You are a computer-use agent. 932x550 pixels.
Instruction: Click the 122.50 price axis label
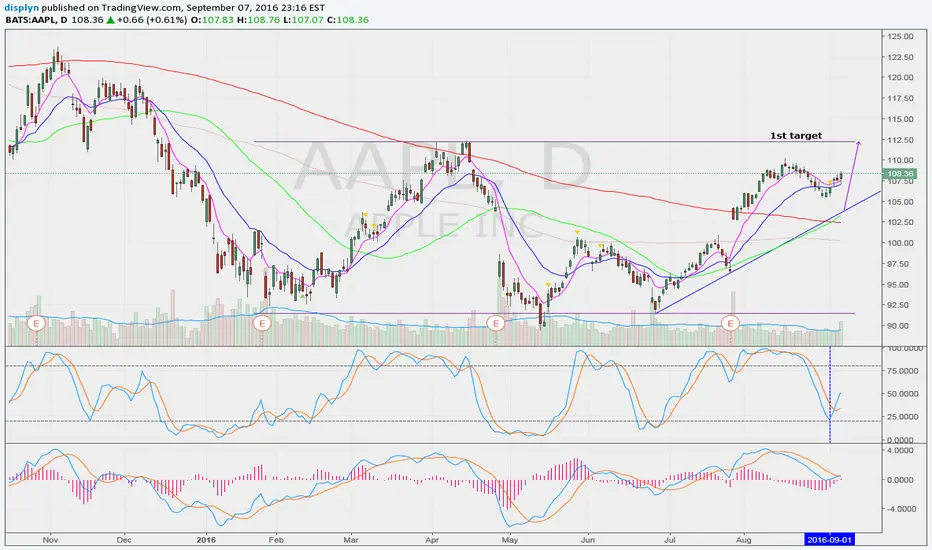tap(900, 57)
